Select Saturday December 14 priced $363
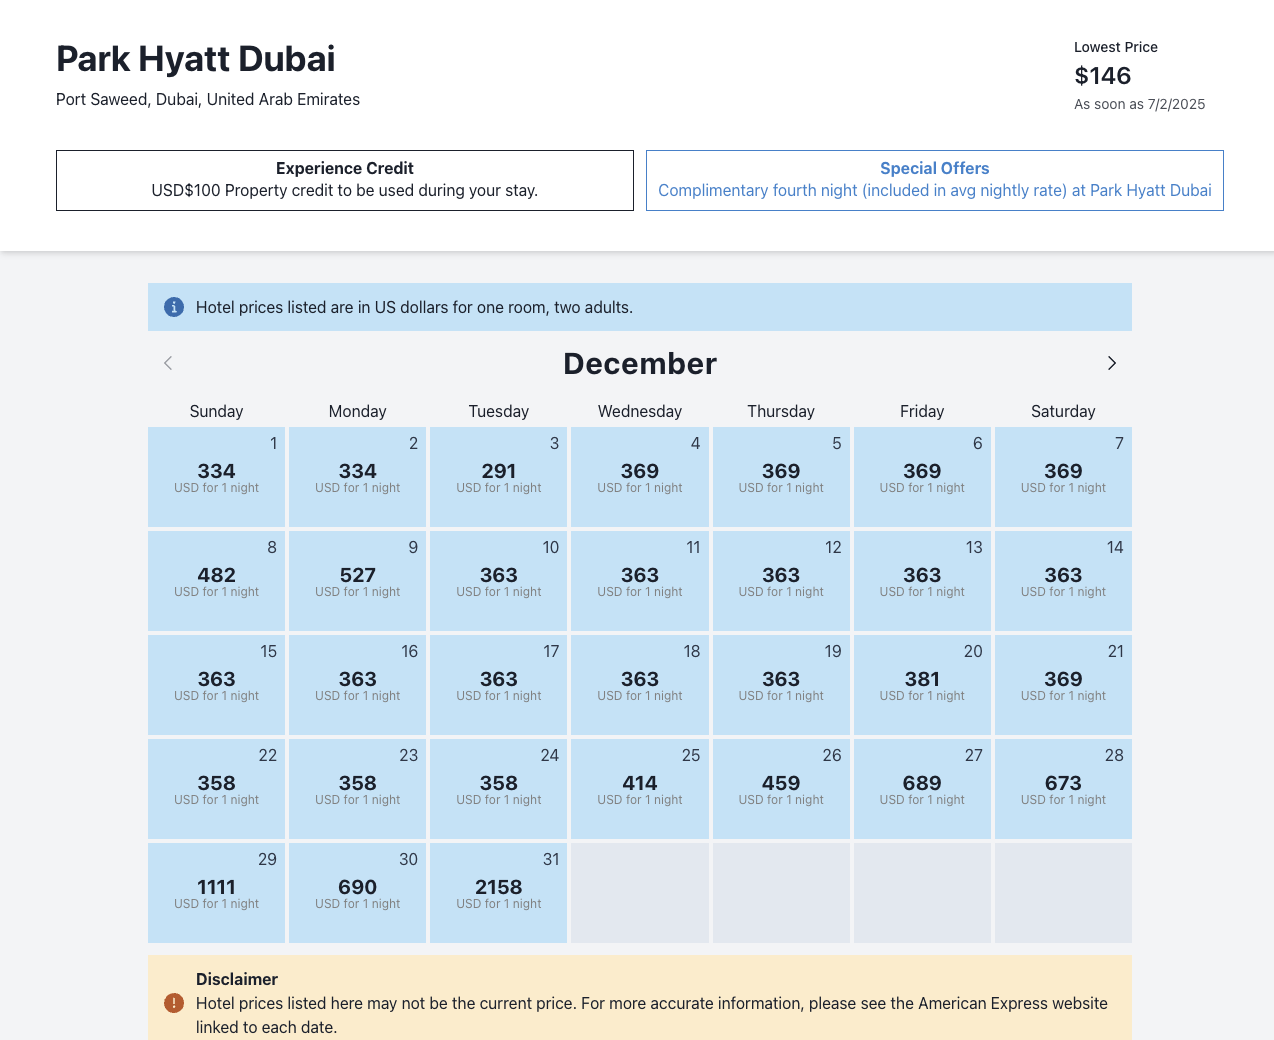 tap(1063, 580)
